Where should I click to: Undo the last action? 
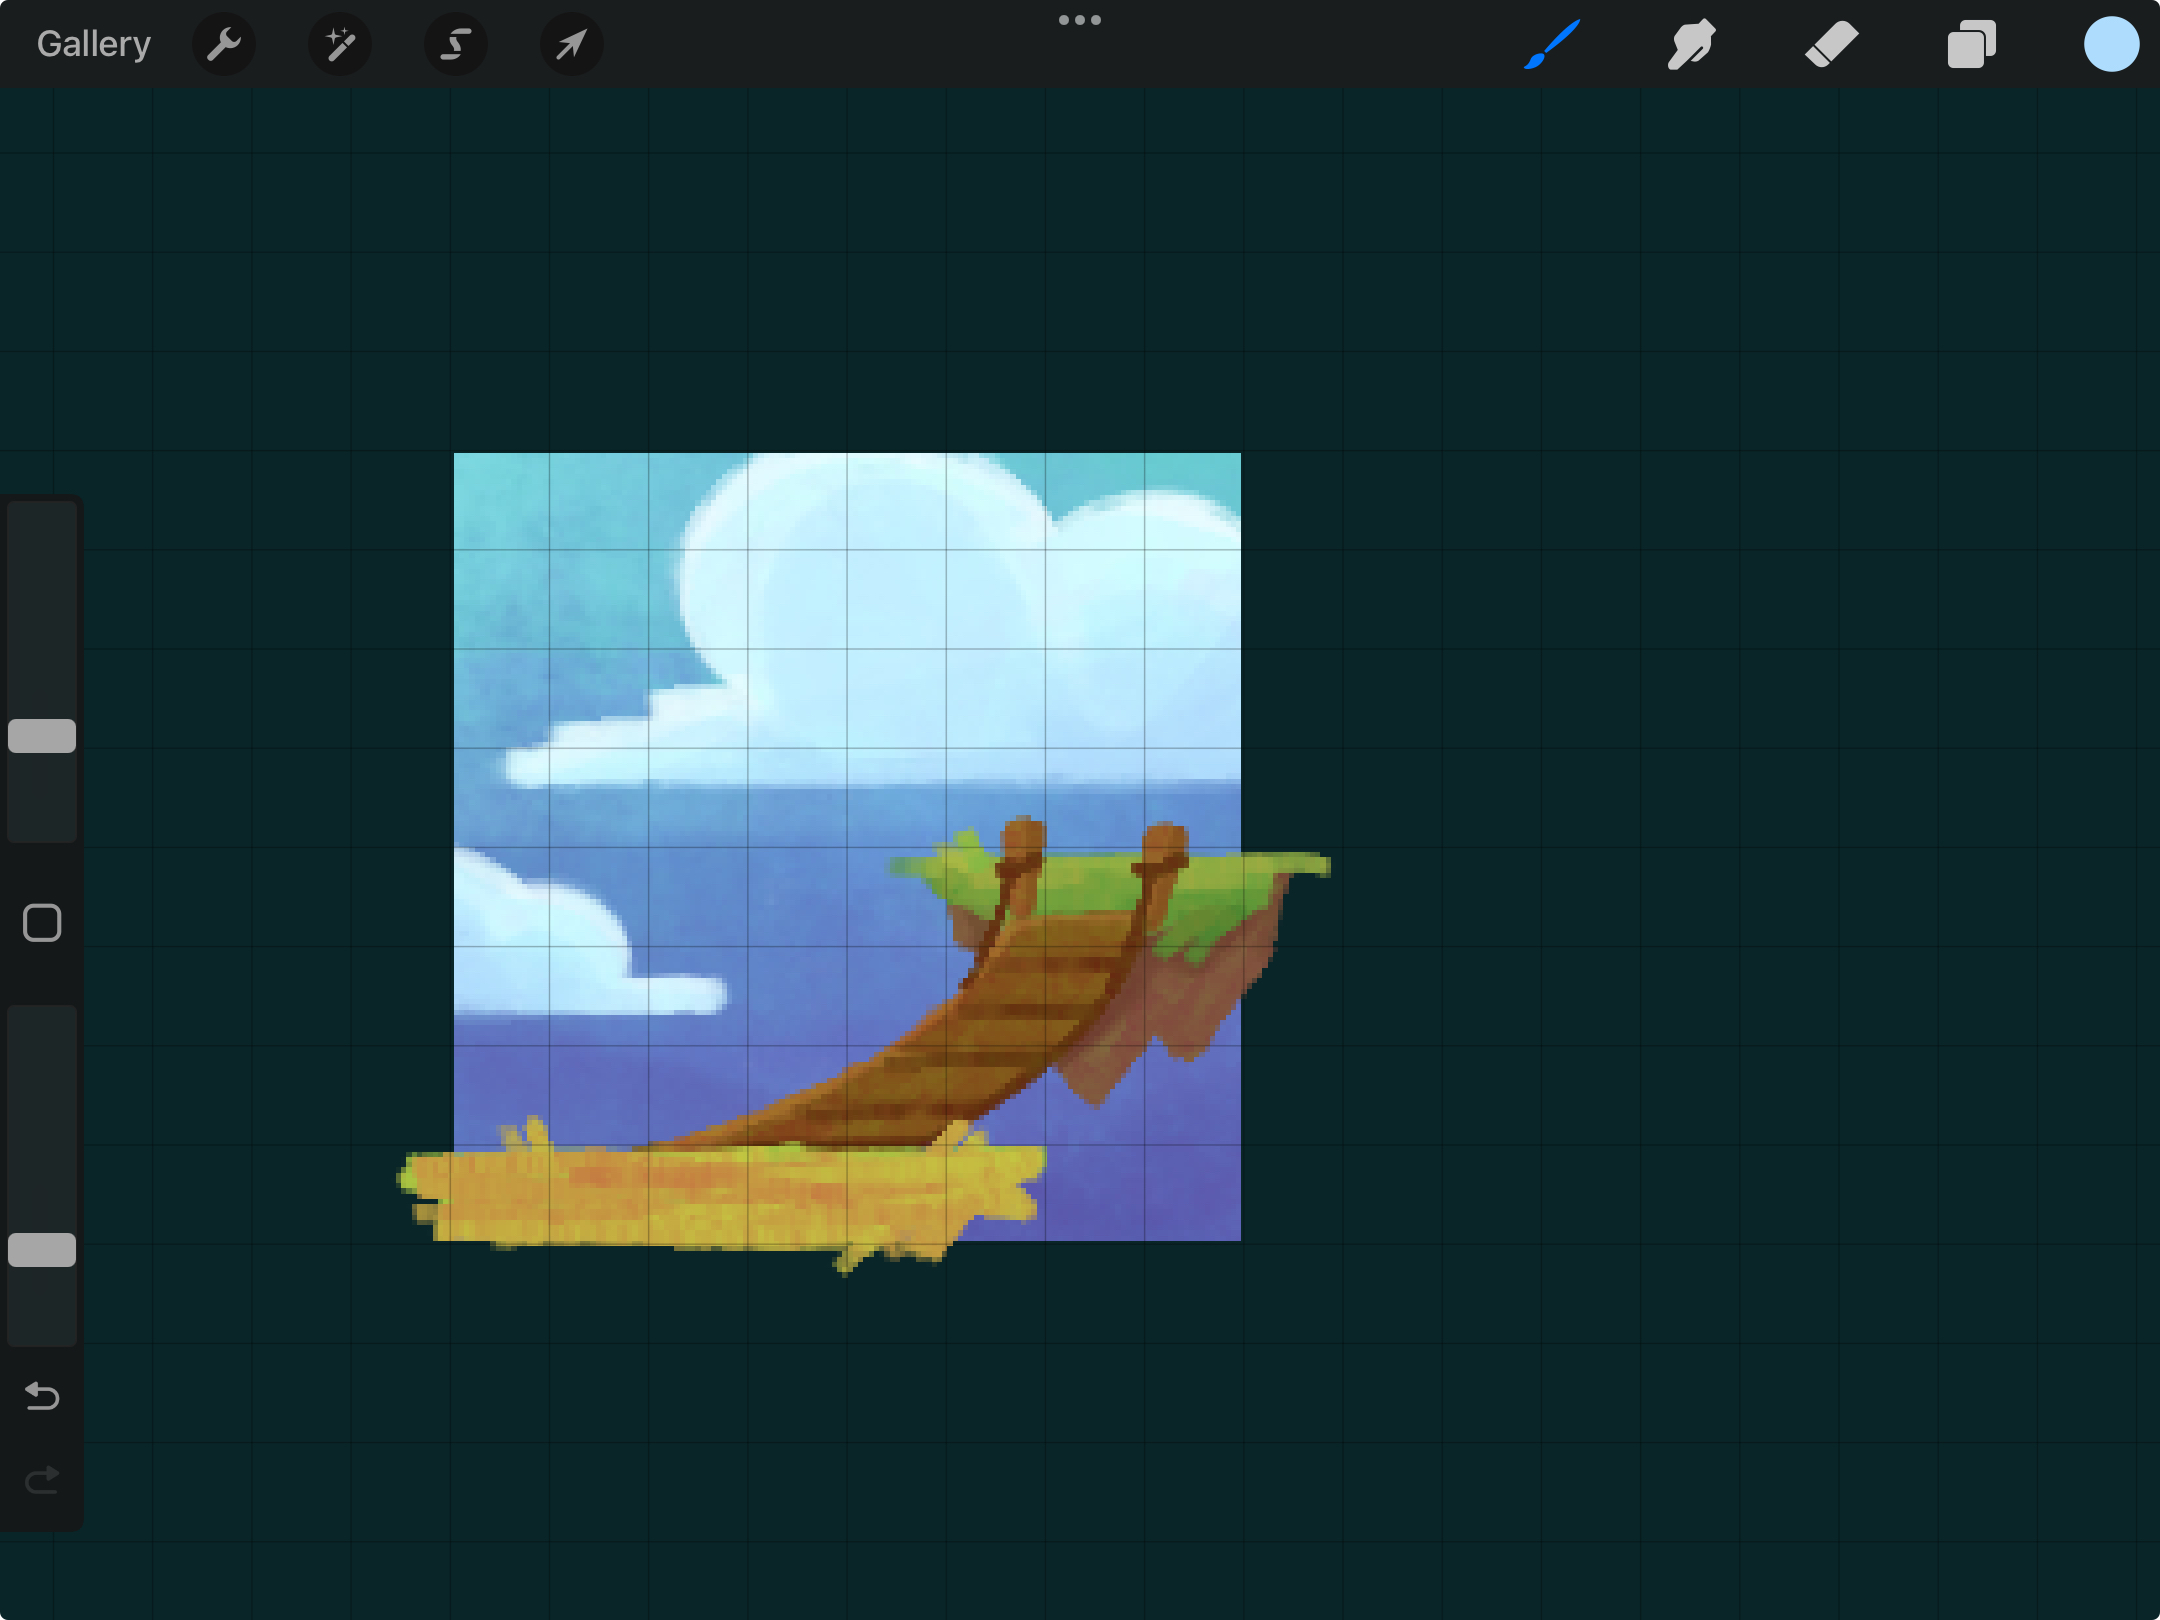[42, 1396]
